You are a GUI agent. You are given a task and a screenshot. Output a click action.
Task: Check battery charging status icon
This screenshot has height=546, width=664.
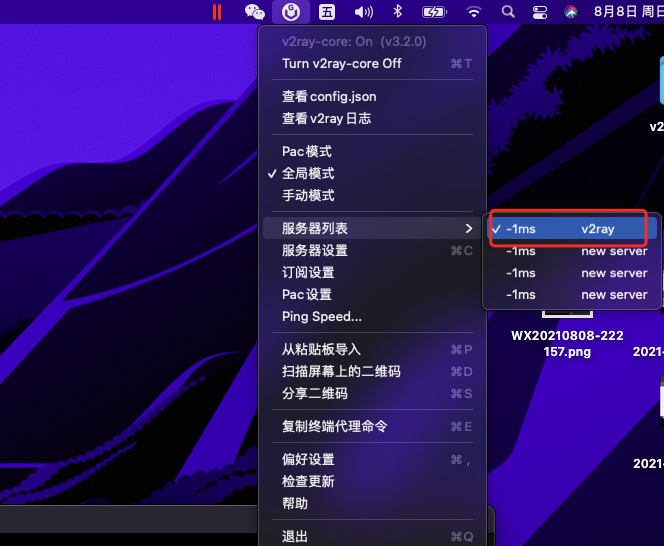[434, 12]
